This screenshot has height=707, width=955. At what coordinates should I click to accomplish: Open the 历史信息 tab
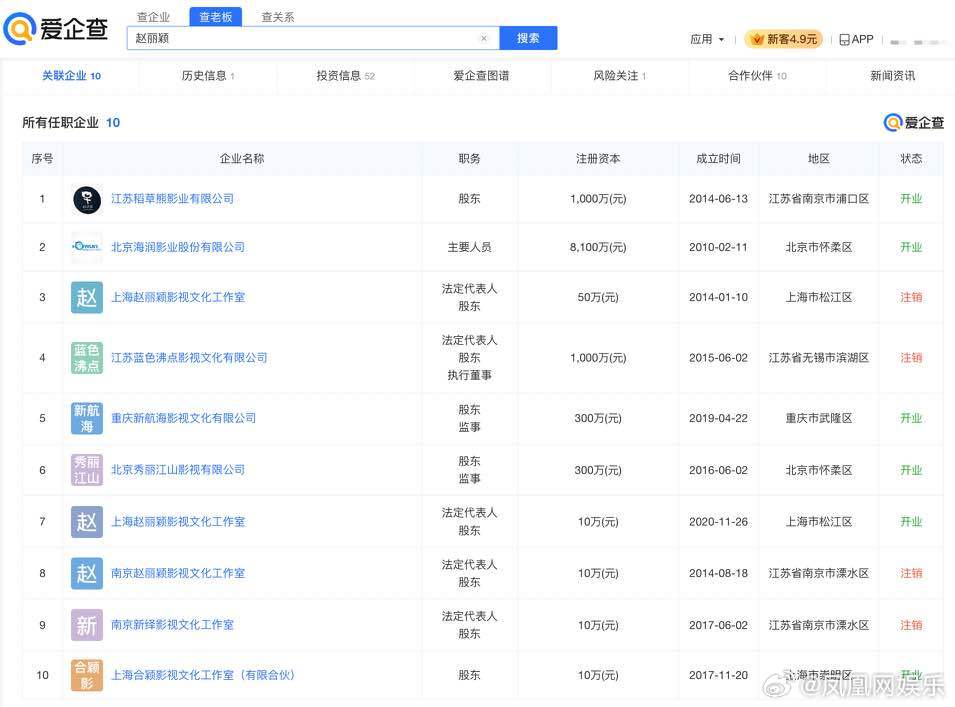(x=208, y=76)
